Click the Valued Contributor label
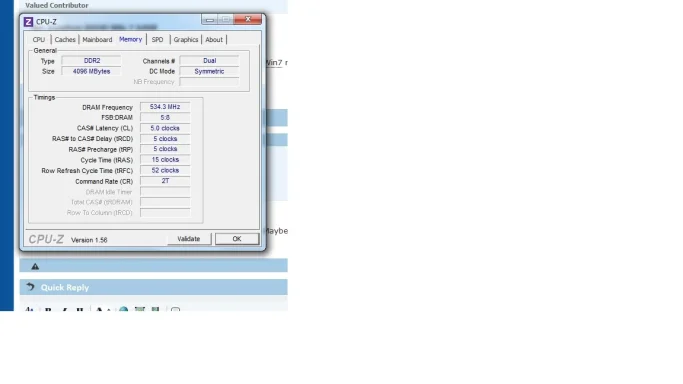683x384 pixels. click(x=57, y=5)
